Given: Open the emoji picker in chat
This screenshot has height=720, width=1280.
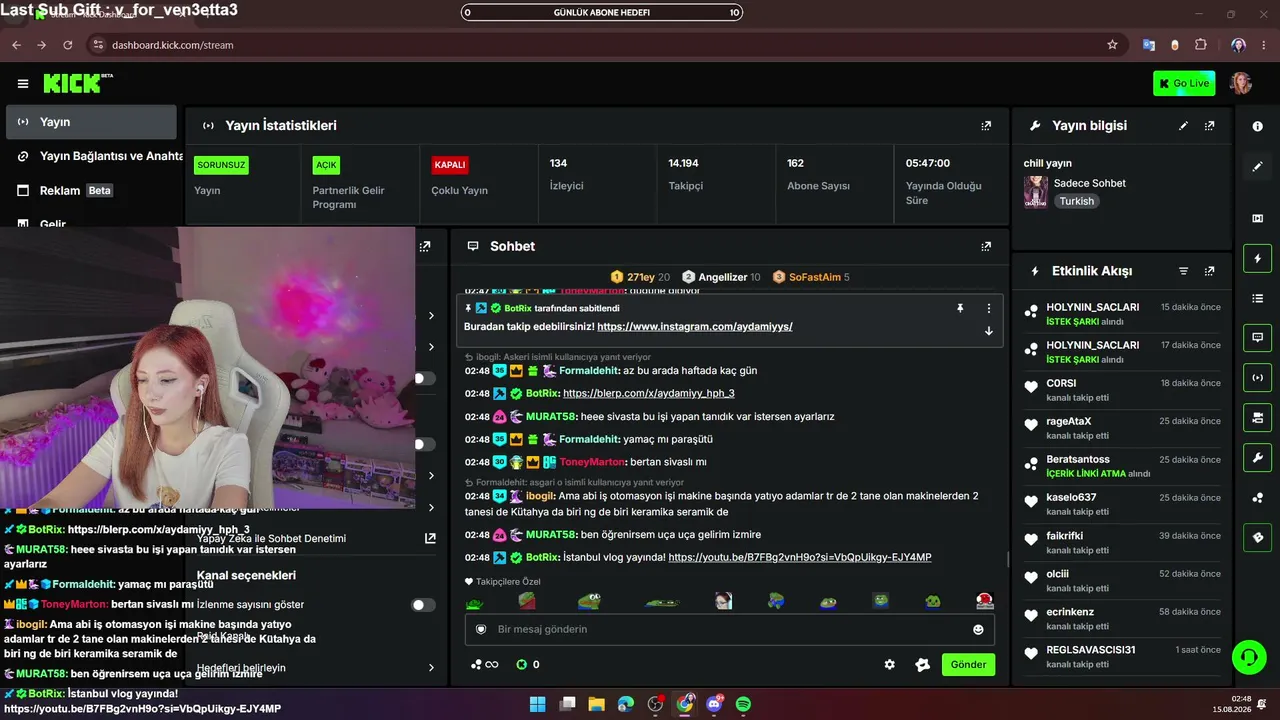Looking at the screenshot, I should (x=978, y=629).
